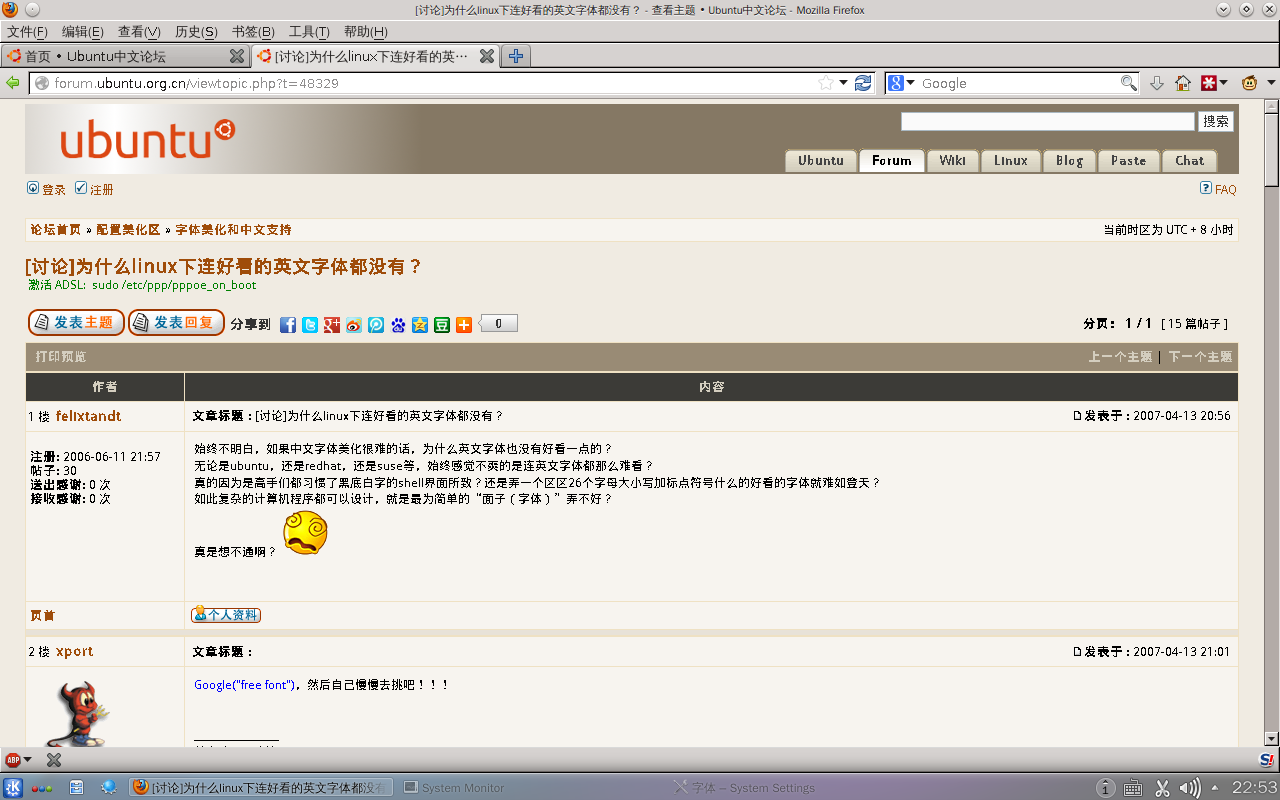
Task: Click the red asterisk addon icon
Action: (x=1209, y=83)
